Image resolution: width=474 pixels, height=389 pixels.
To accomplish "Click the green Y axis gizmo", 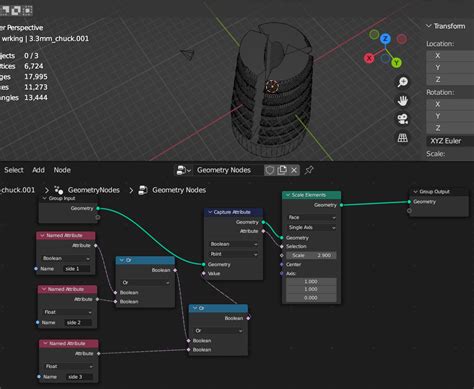I will click(396, 62).
